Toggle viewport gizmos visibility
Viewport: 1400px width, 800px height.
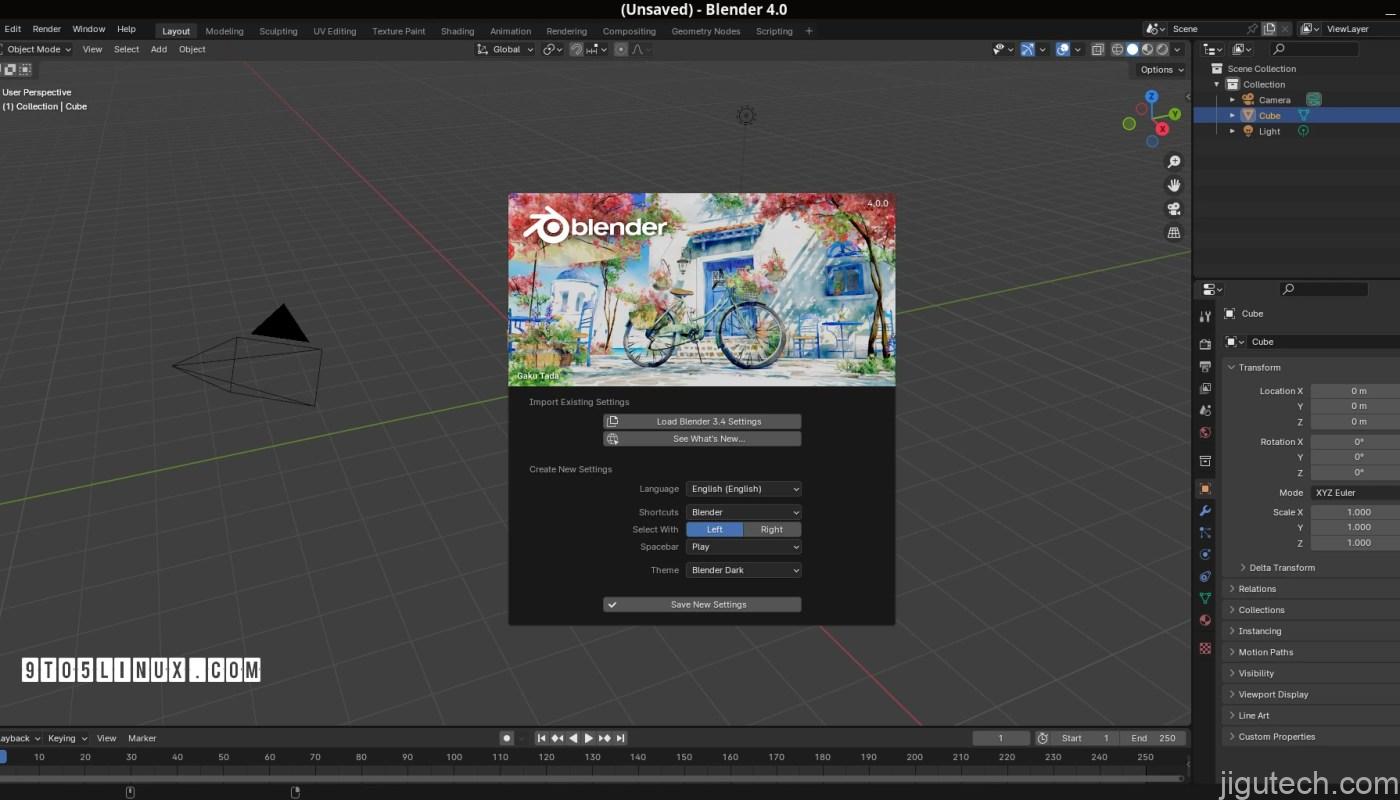tap(1027, 49)
